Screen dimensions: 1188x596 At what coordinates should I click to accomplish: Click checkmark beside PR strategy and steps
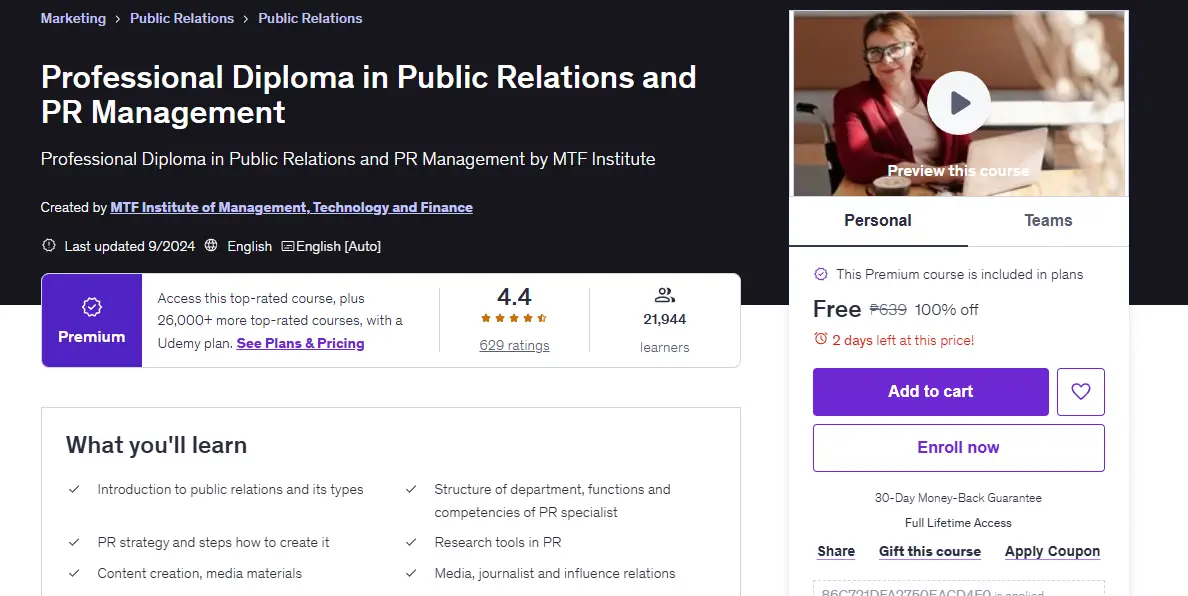click(x=74, y=542)
